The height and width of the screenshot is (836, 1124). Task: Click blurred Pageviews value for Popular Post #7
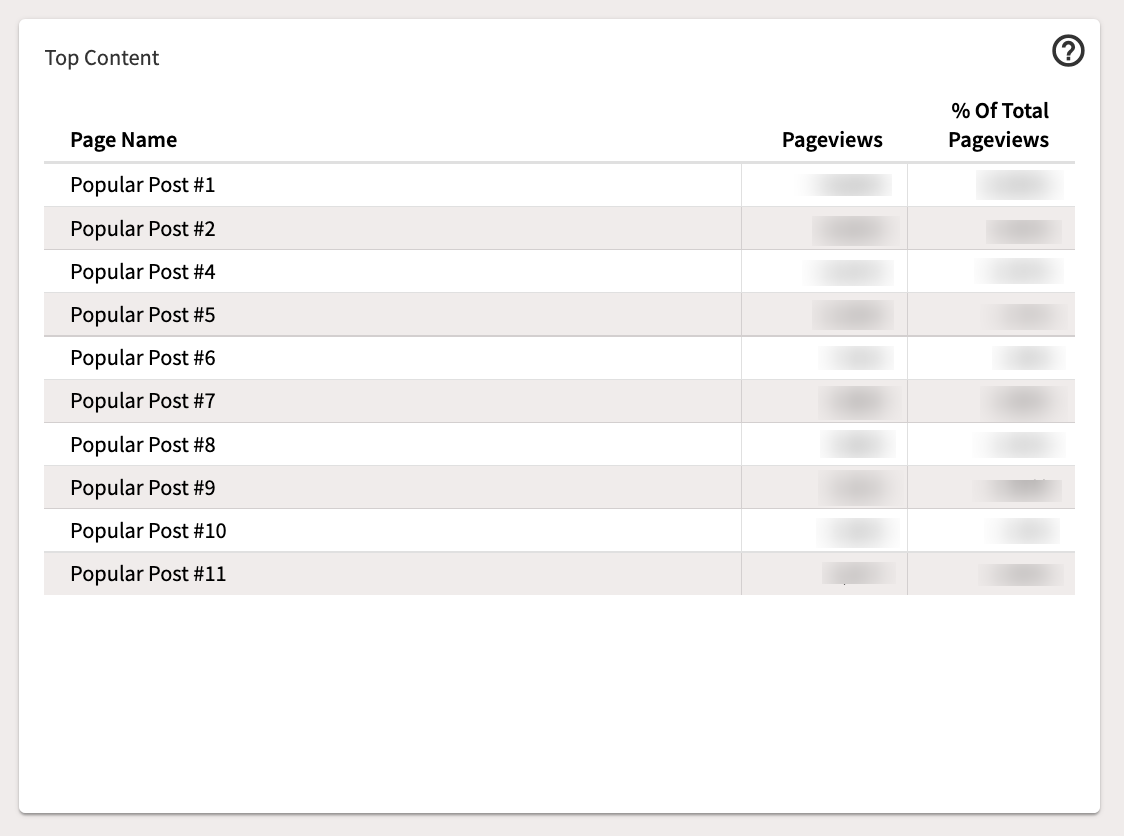tap(859, 402)
